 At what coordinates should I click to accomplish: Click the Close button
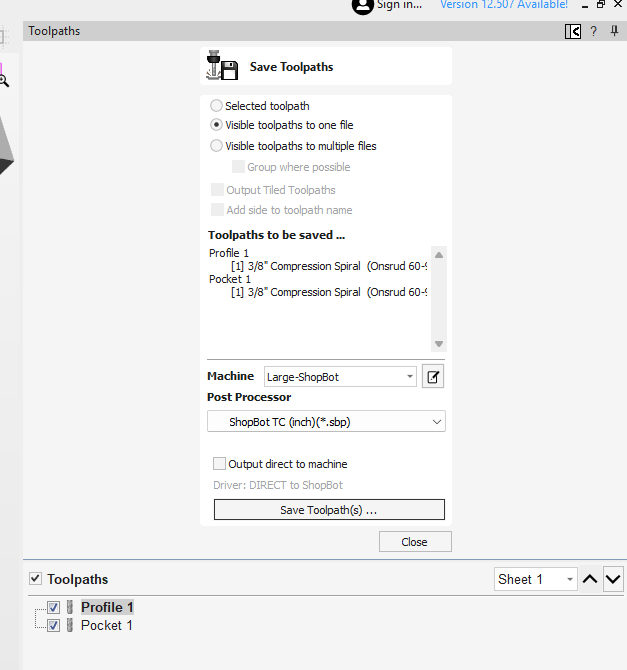tap(415, 542)
